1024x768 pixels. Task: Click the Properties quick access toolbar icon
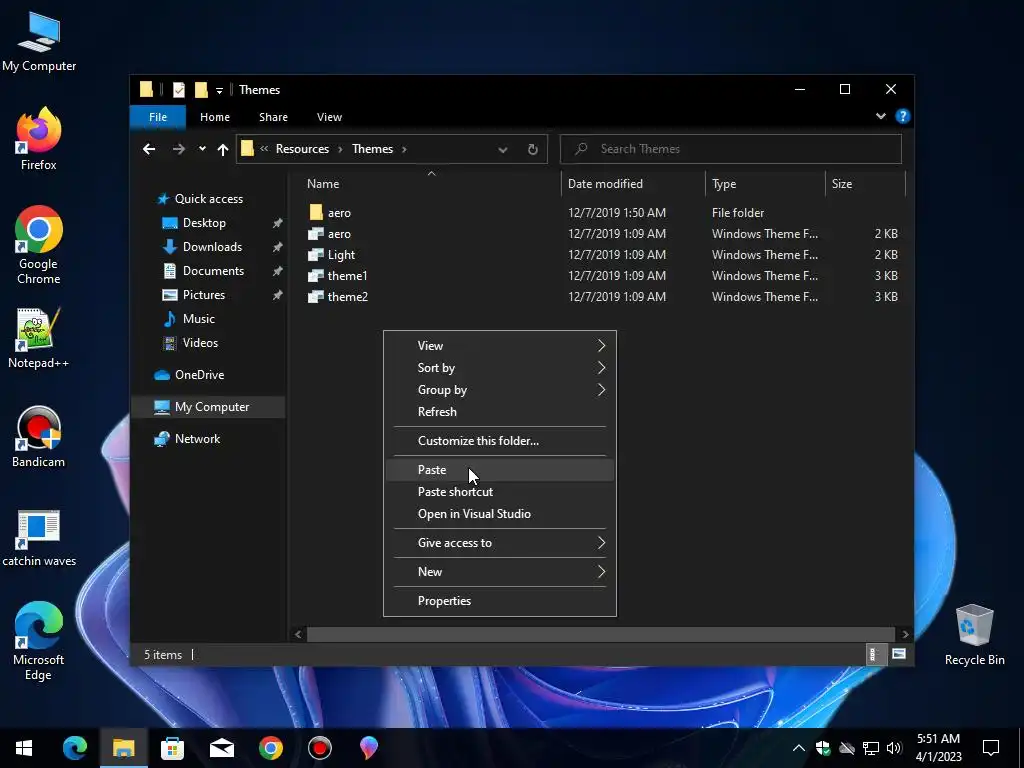tap(178, 89)
